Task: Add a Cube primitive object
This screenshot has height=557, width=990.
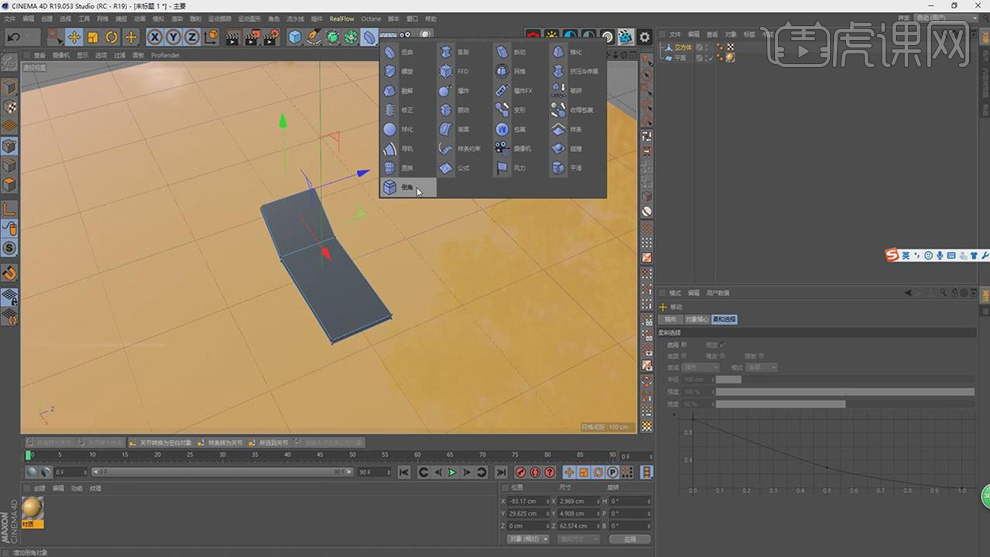Action: point(295,37)
